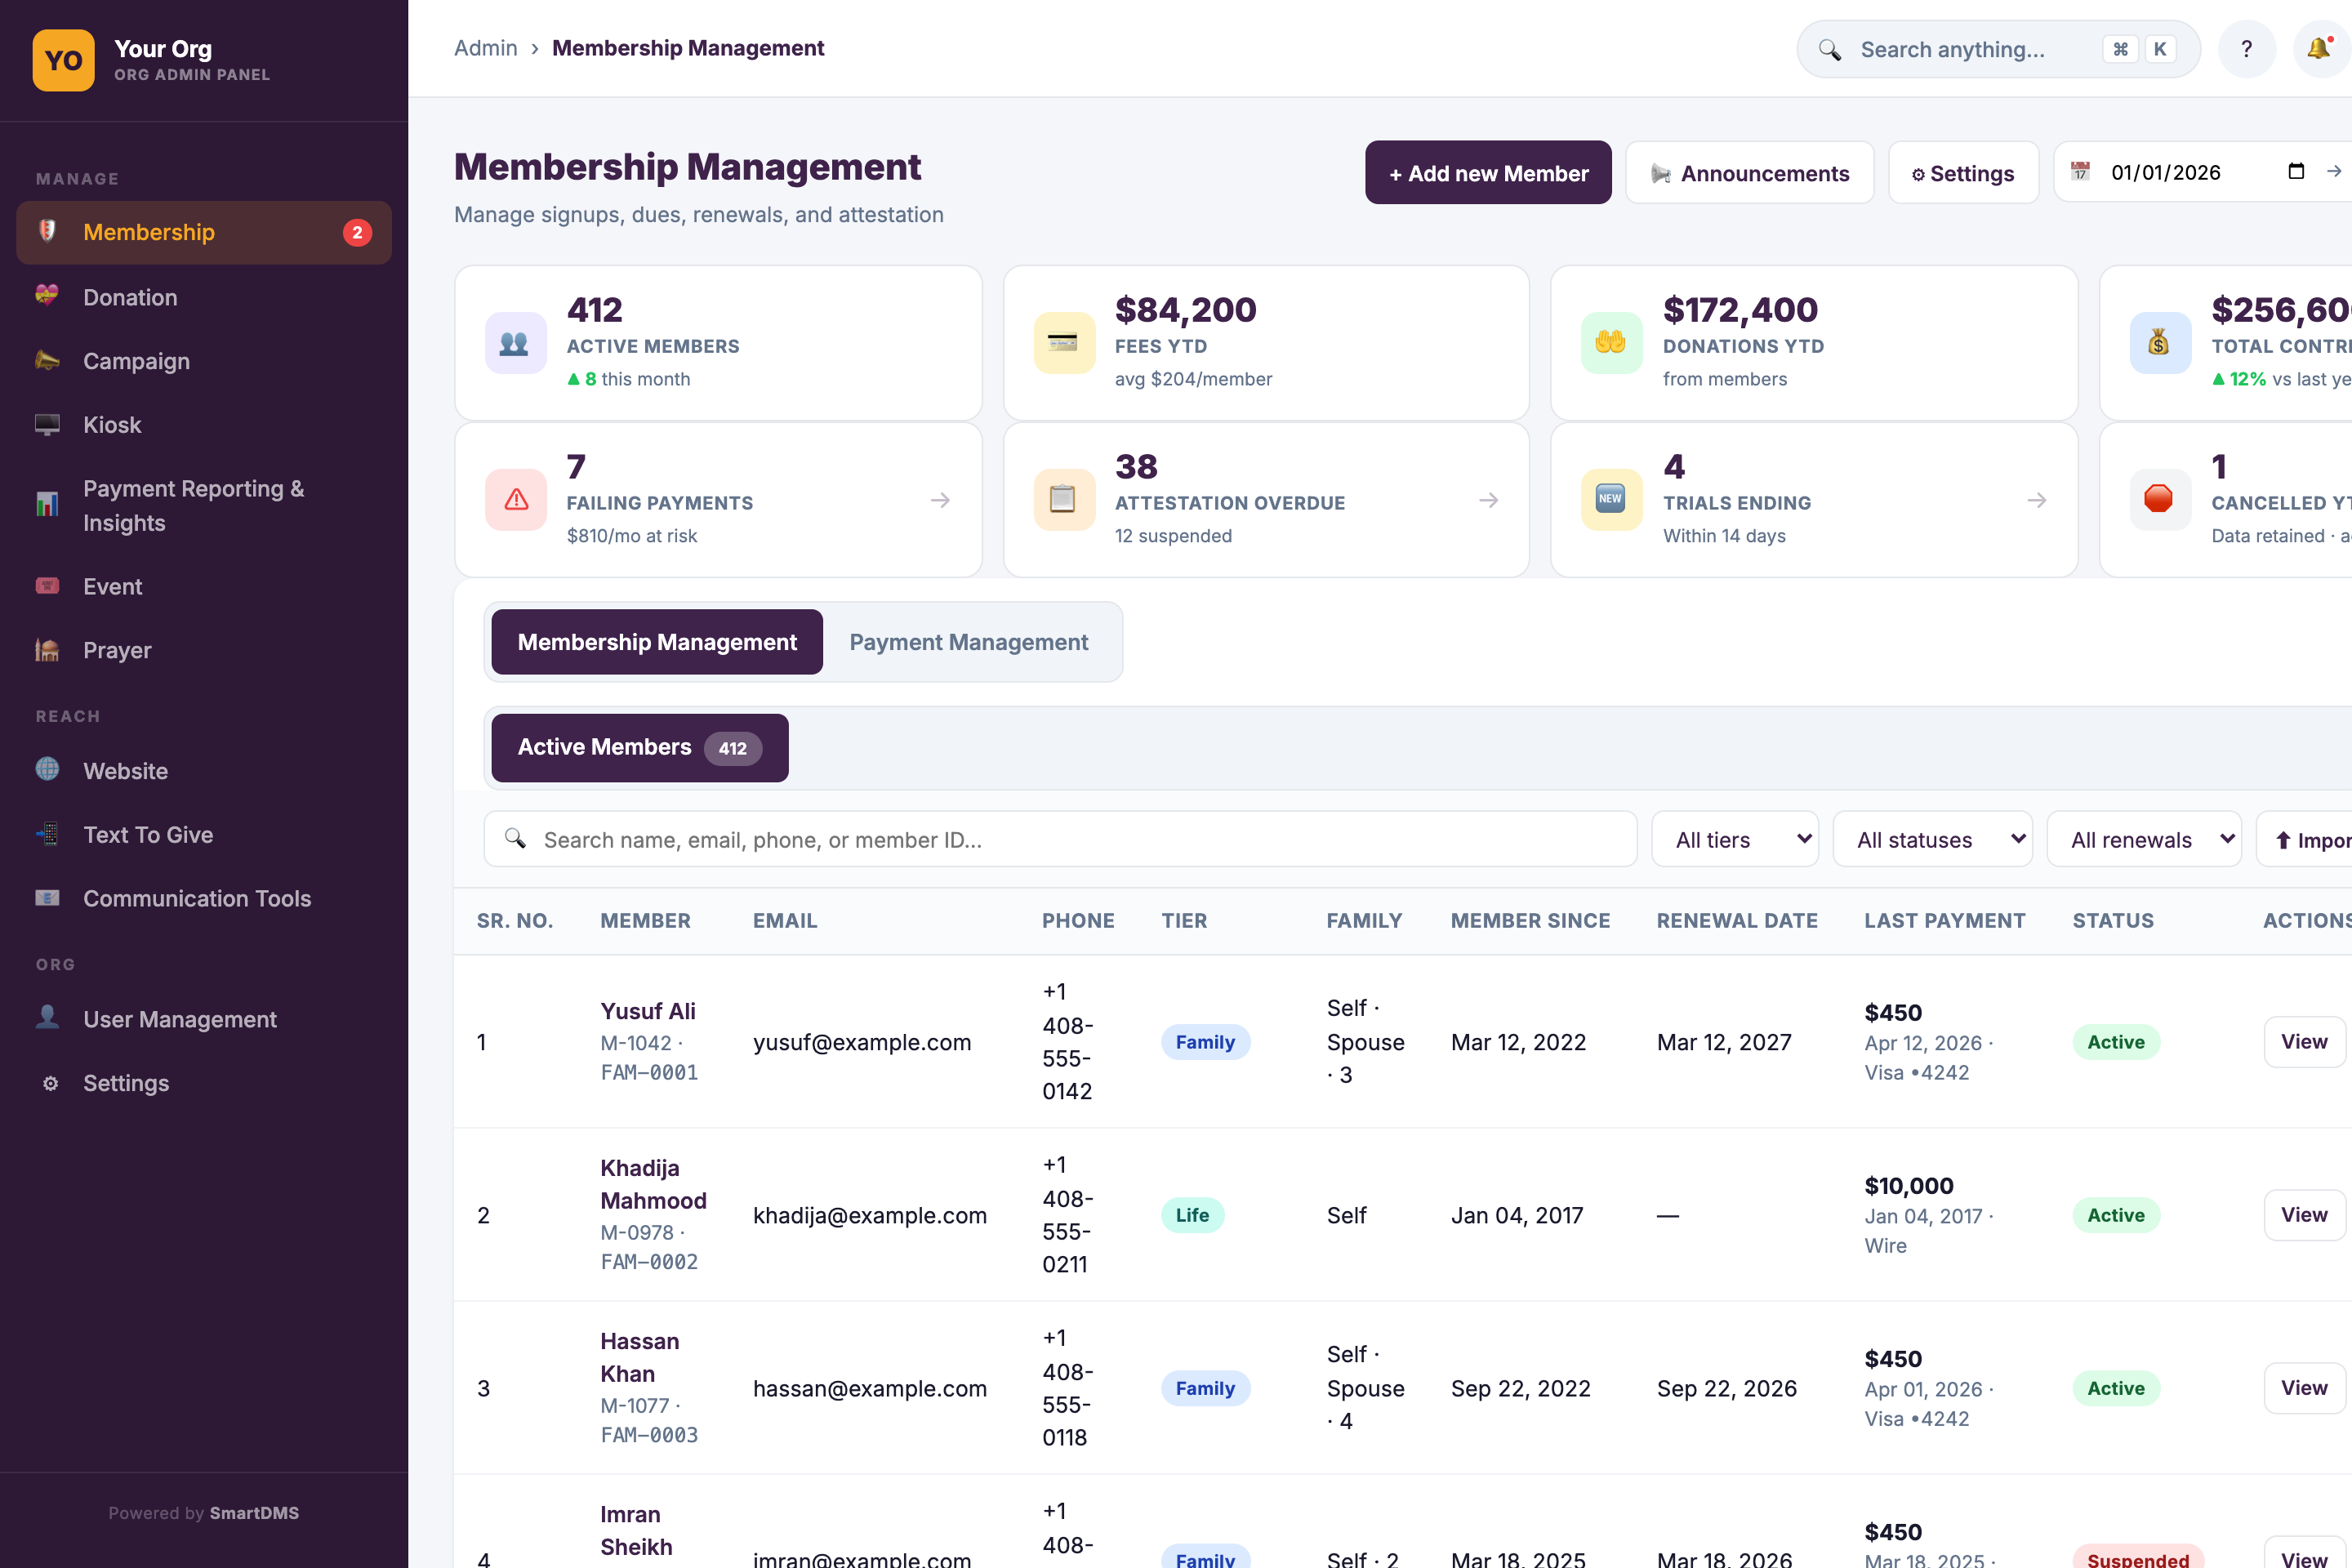Sort by Member column header
This screenshot has width=2352, height=1568.
click(645, 920)
